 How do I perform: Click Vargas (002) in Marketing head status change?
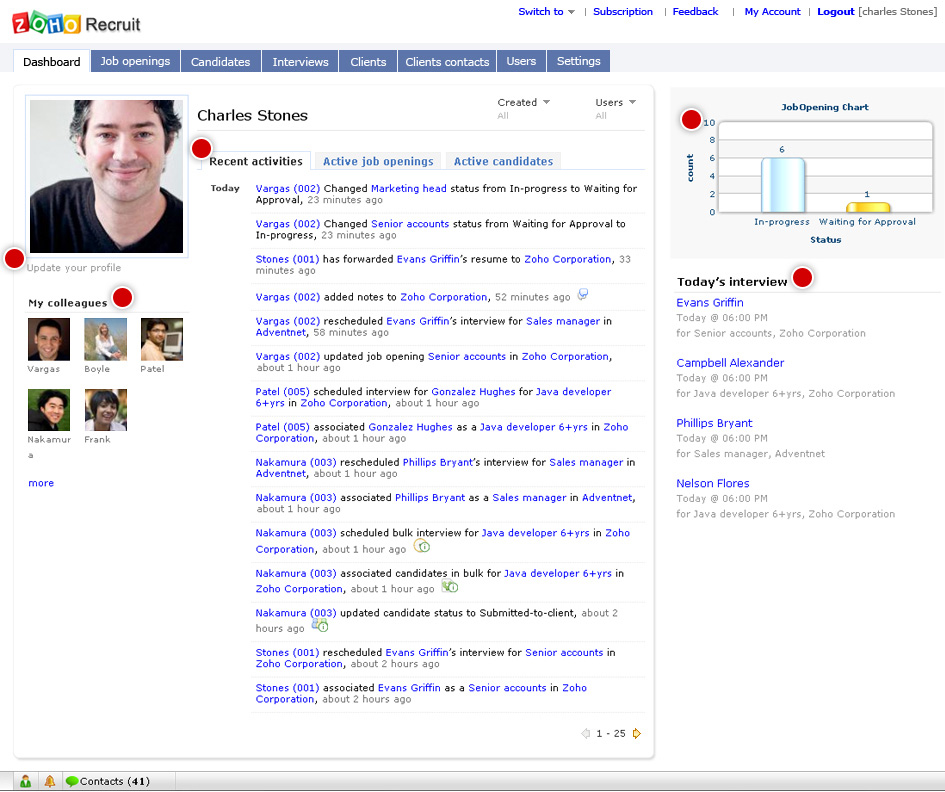(x=287, y=188)
